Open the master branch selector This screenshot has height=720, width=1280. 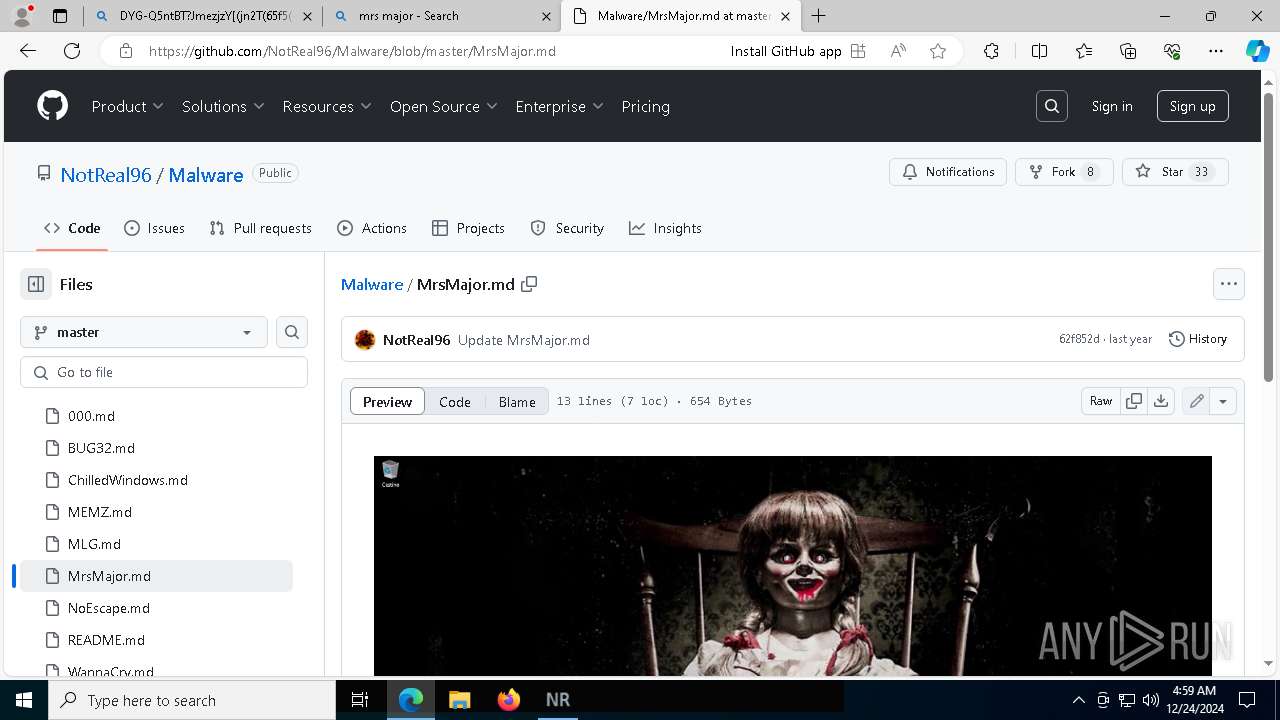(x=144, y=332)
